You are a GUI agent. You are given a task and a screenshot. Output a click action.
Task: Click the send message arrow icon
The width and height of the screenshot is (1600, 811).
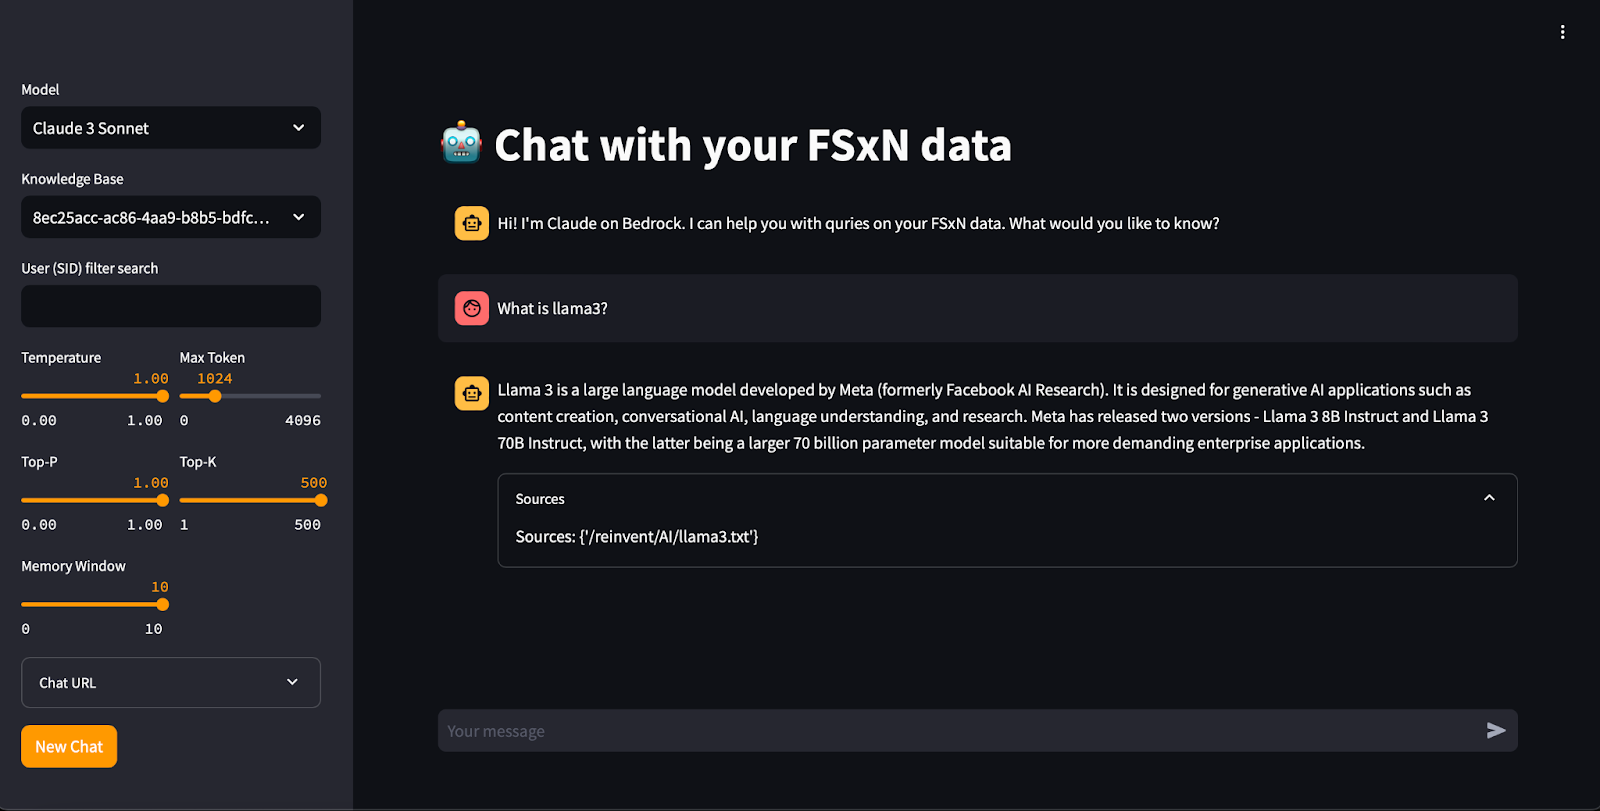click(x=1496, y=731)
